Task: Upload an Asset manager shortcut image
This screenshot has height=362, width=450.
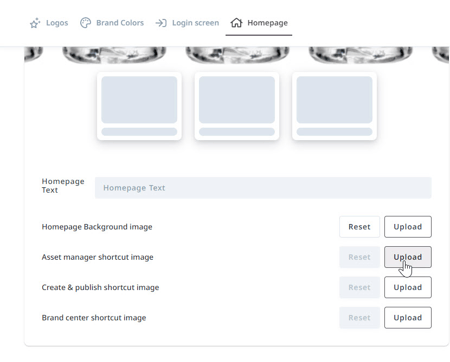Action: coord(408,257)
